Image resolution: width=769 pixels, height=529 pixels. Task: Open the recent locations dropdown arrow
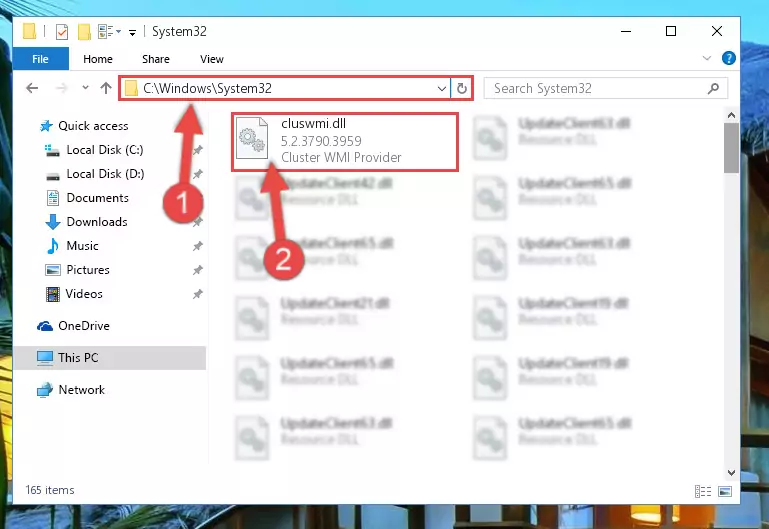click(85, 88)
